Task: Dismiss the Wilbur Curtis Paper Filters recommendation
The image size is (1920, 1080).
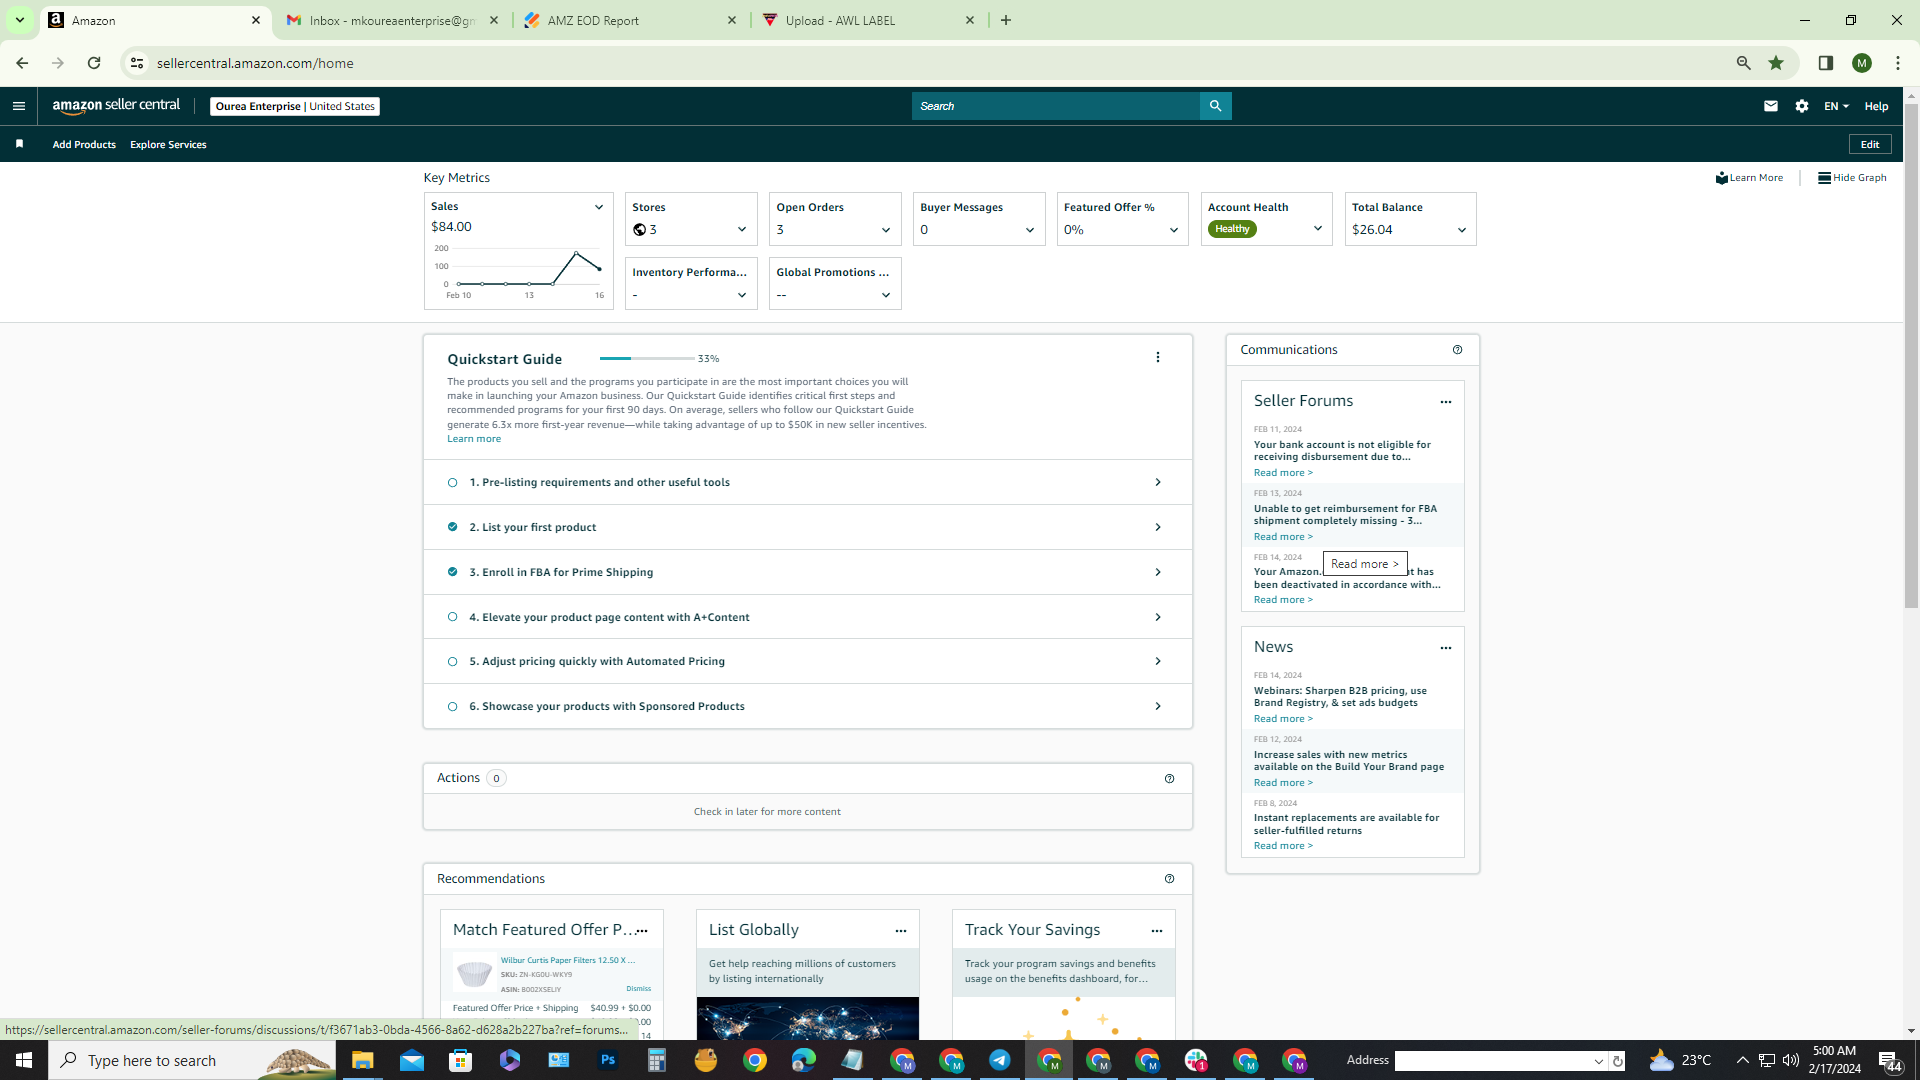Action: coord(638,989)
